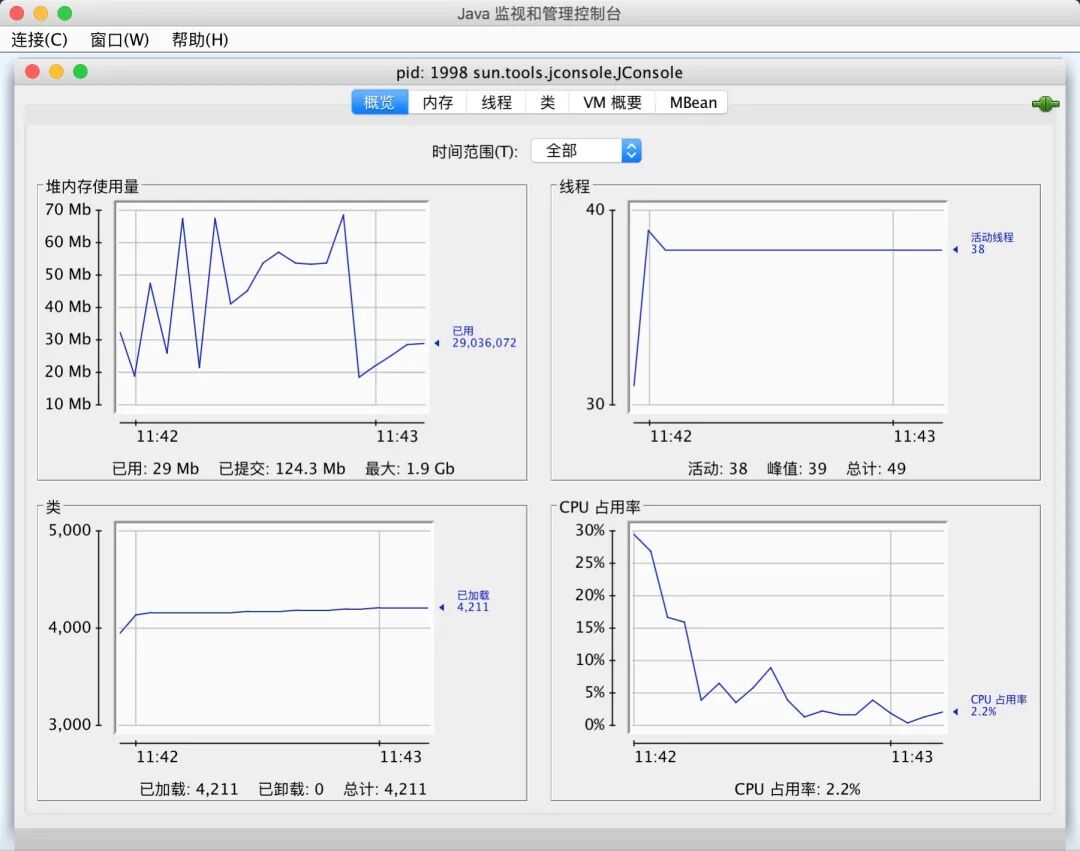Image resolution: width=1080 pixels, height=851 pixels.
Task: Open the 类 classes tab
Action: (x=547, y=103)
